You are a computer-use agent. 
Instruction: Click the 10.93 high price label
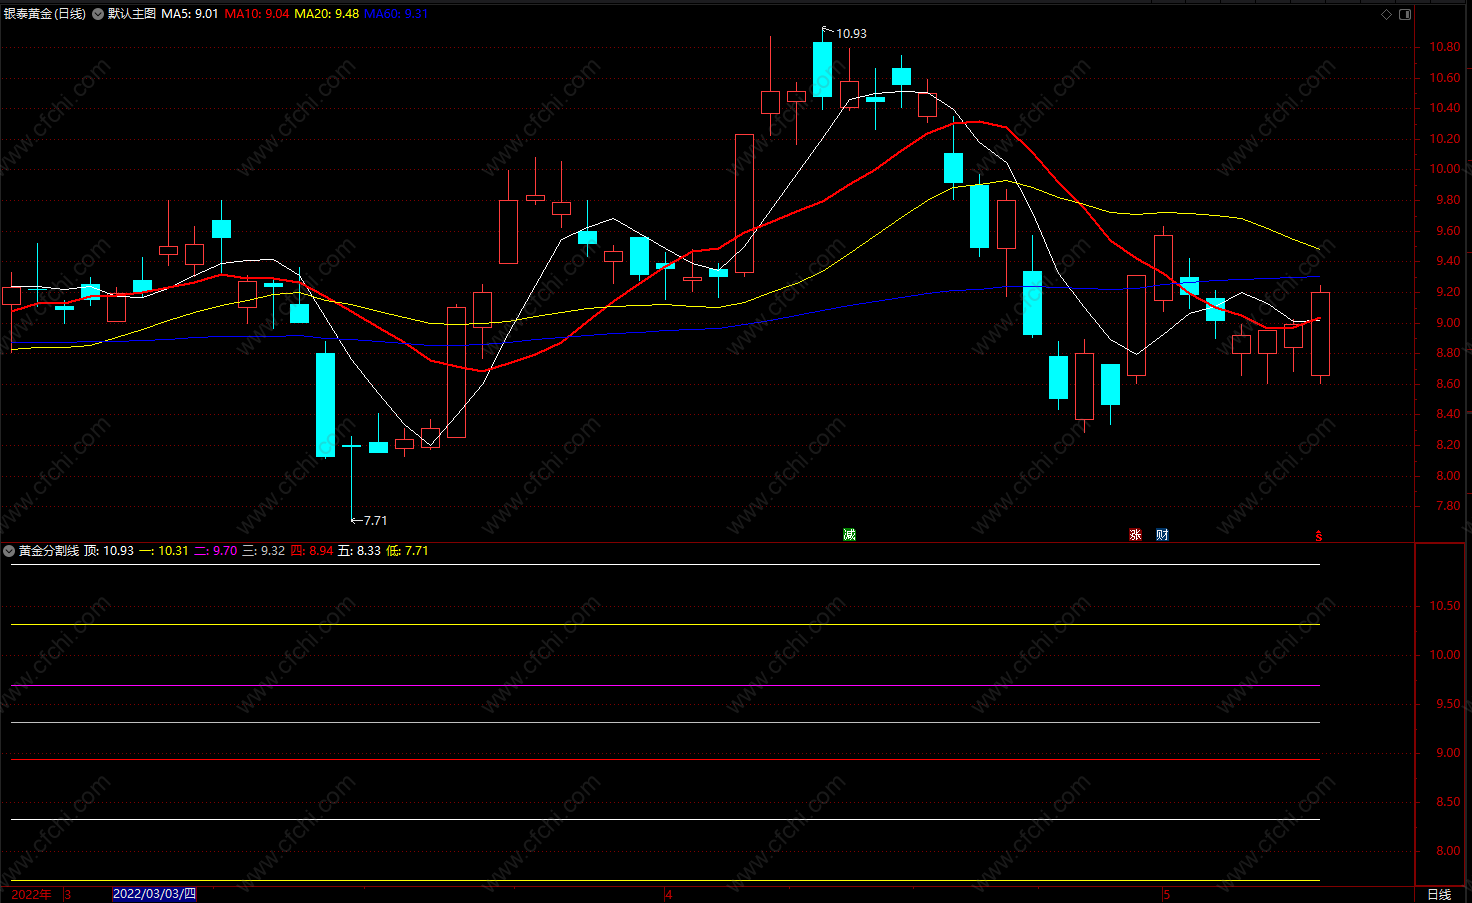coord(852,34)
